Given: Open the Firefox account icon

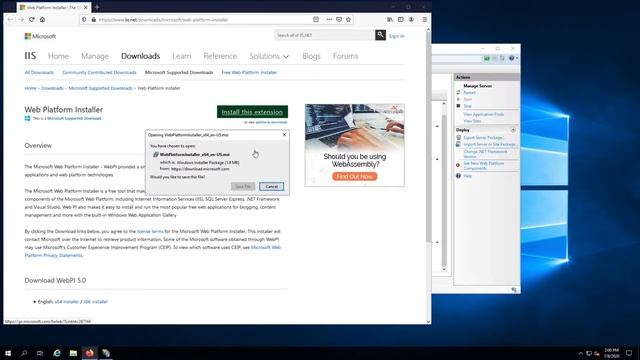Looking at the screenshot, I should (411, 19).
